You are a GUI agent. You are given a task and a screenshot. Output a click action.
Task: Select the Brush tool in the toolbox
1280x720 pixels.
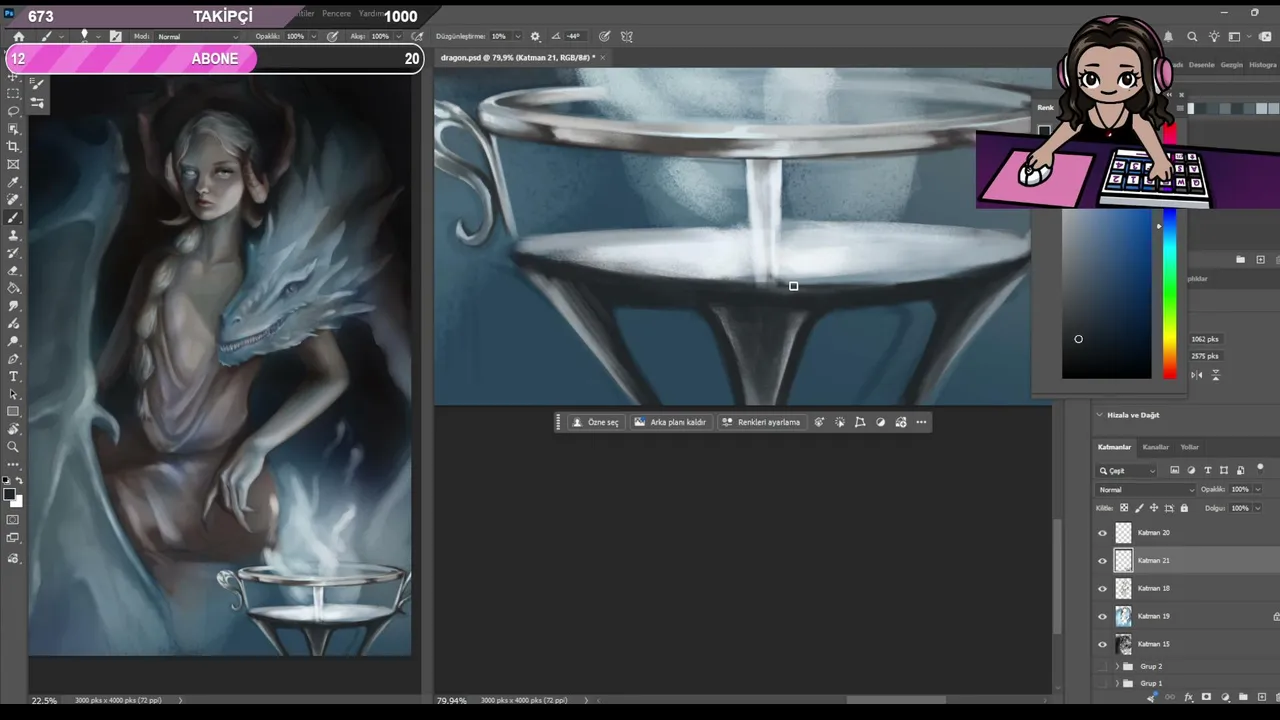coord(13,218)
